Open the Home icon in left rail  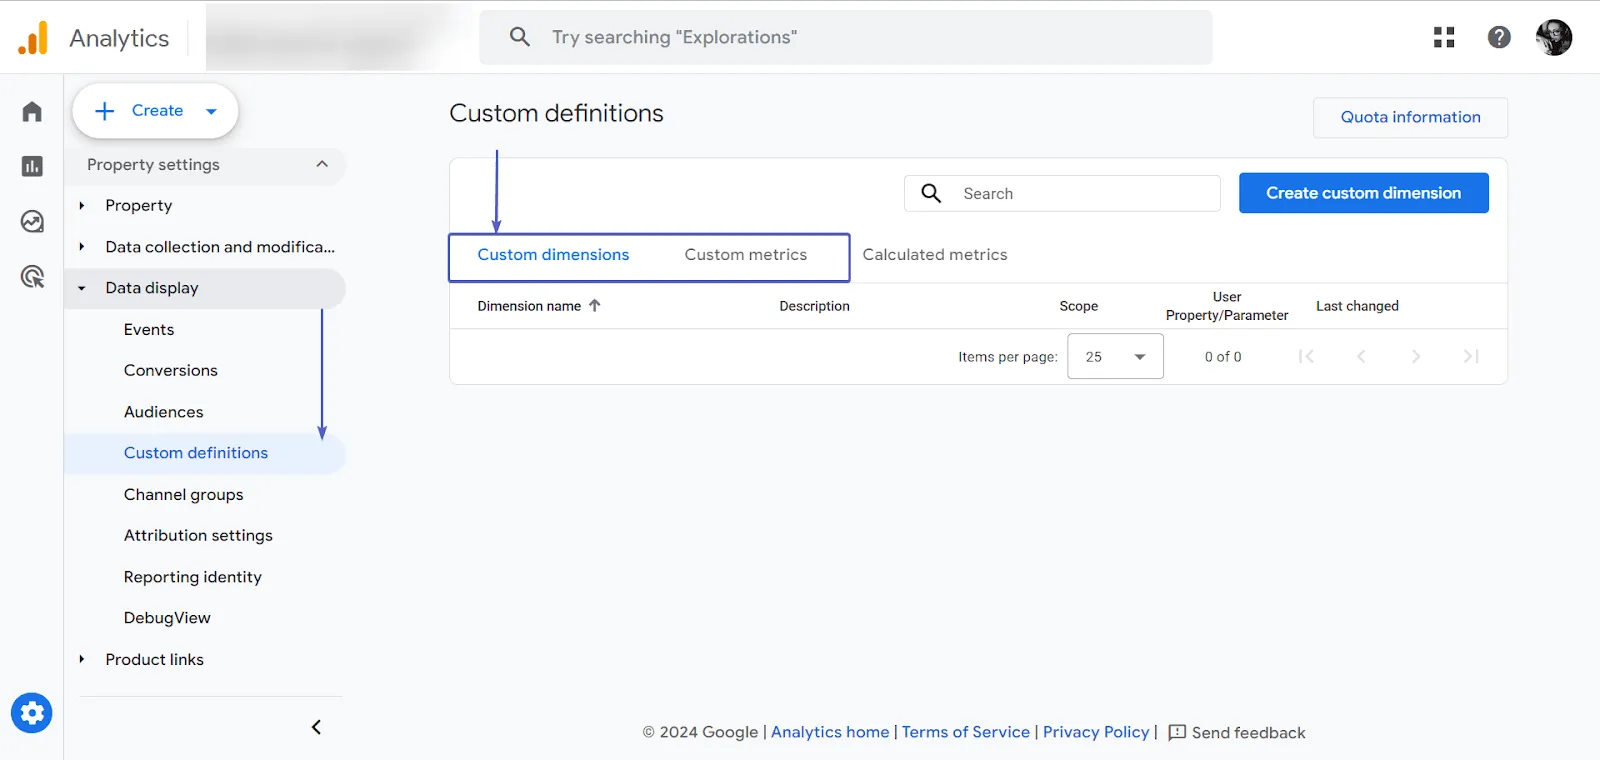[x=32, y=111]
